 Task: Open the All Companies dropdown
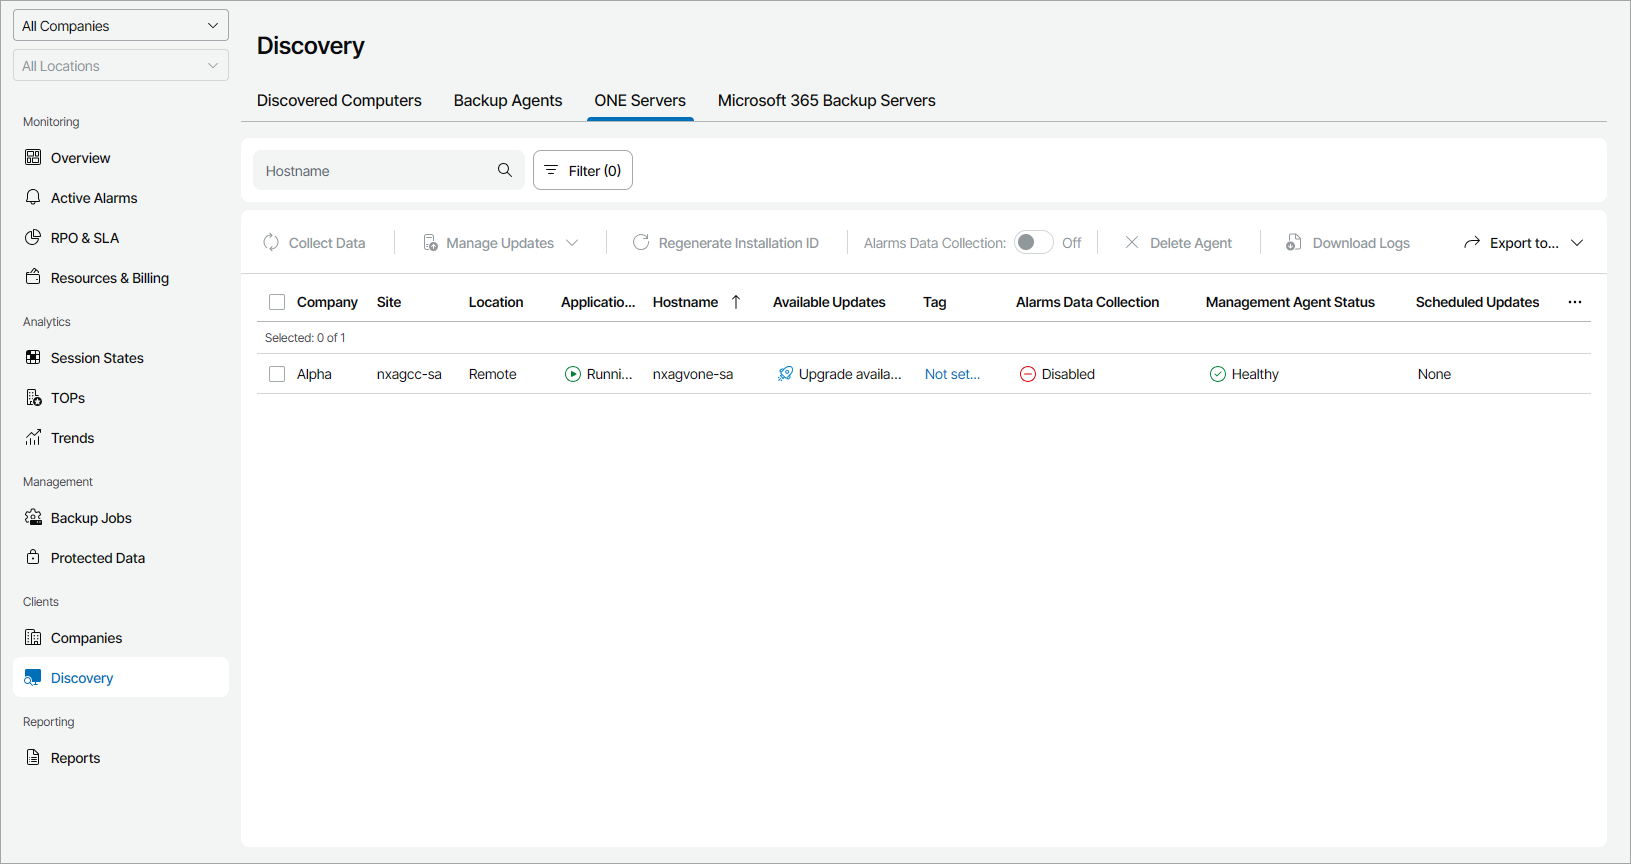pyautogui.click(x=121, y=26)
